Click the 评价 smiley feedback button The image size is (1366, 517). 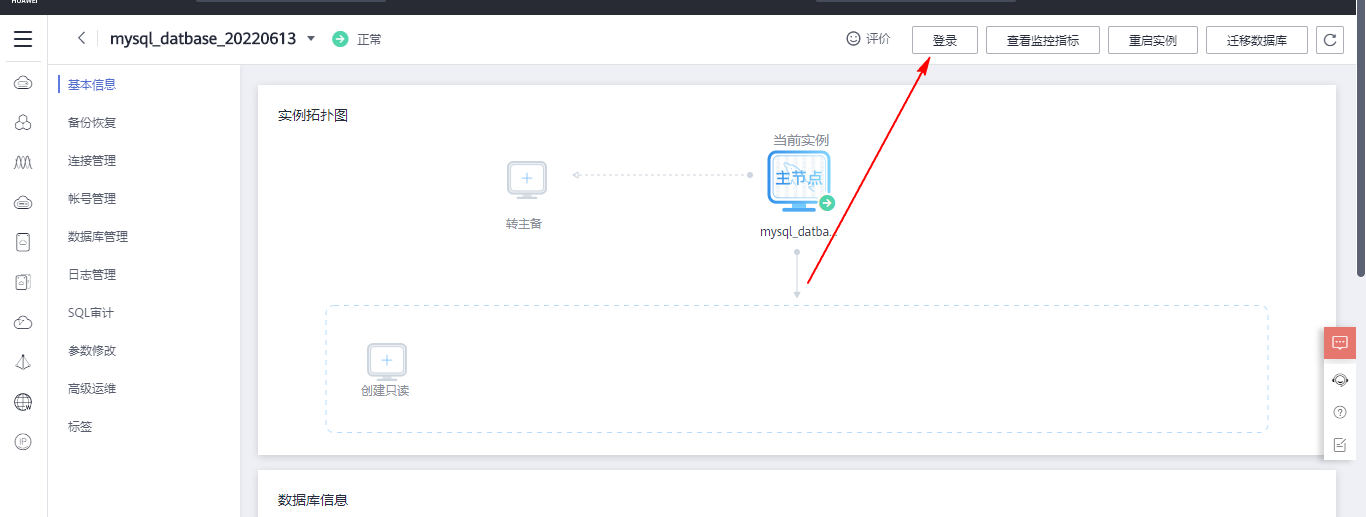868,39
